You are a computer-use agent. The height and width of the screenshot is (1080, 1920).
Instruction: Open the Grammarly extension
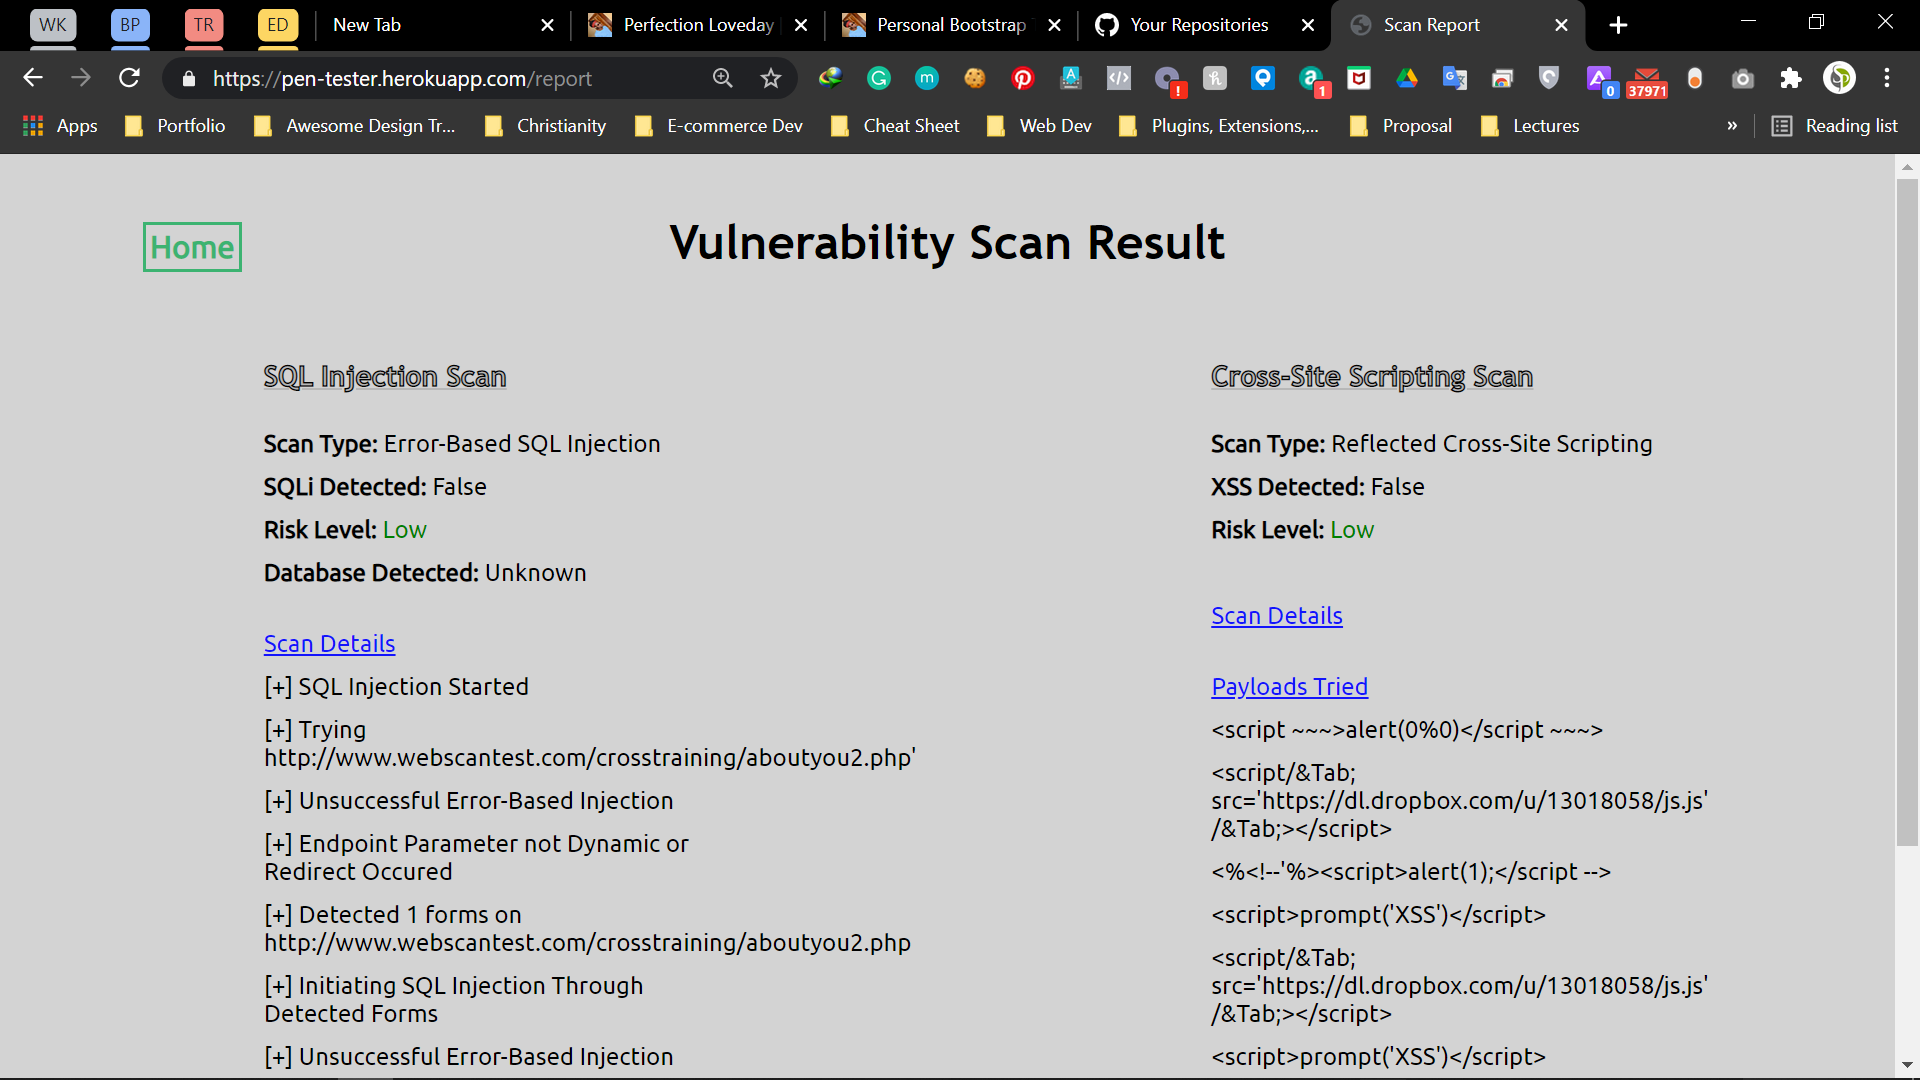(x=879, y=78)
